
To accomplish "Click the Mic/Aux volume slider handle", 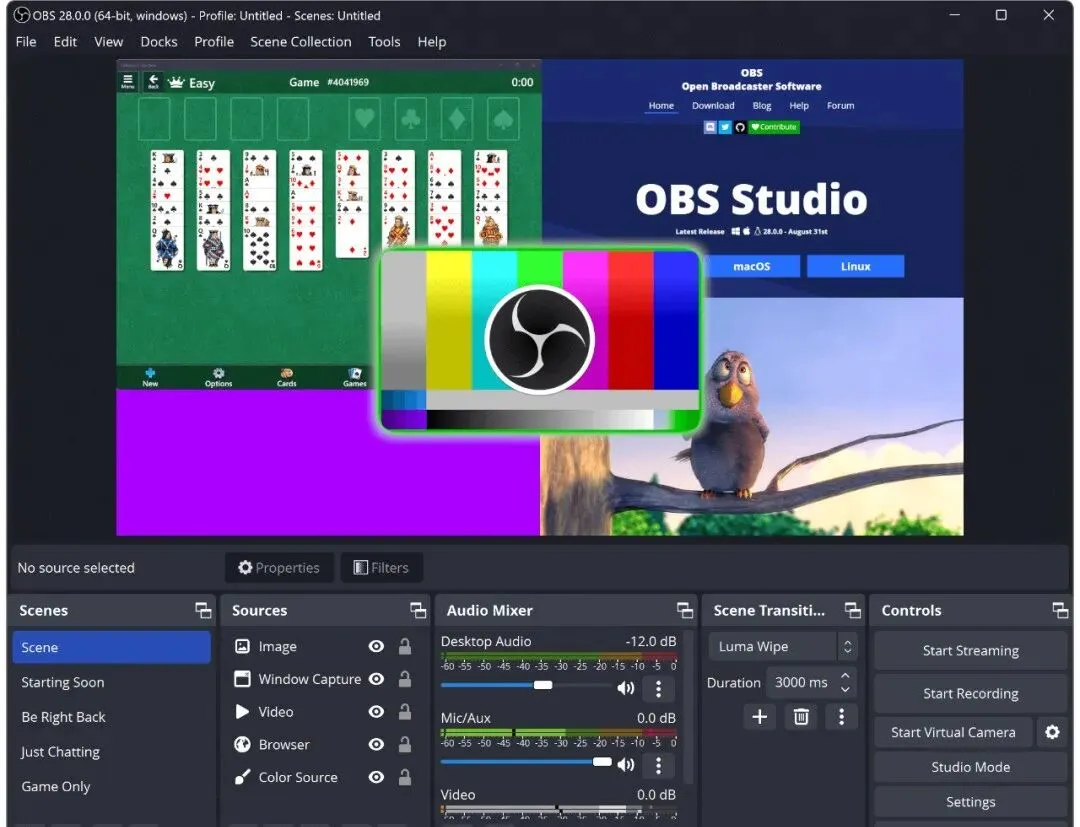I will [x=602, y=762].
